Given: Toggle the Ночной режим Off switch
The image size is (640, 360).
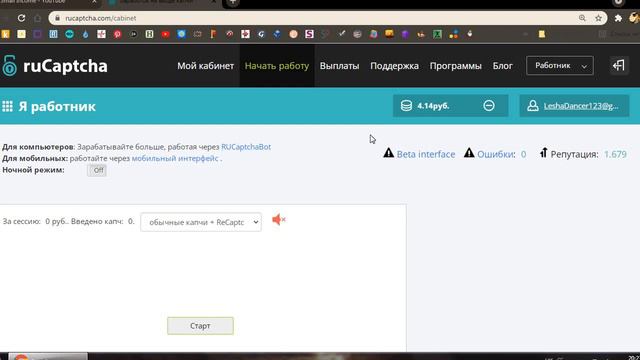Looking at the screenshot, I should pyautogui.click(x=97, y=170).
